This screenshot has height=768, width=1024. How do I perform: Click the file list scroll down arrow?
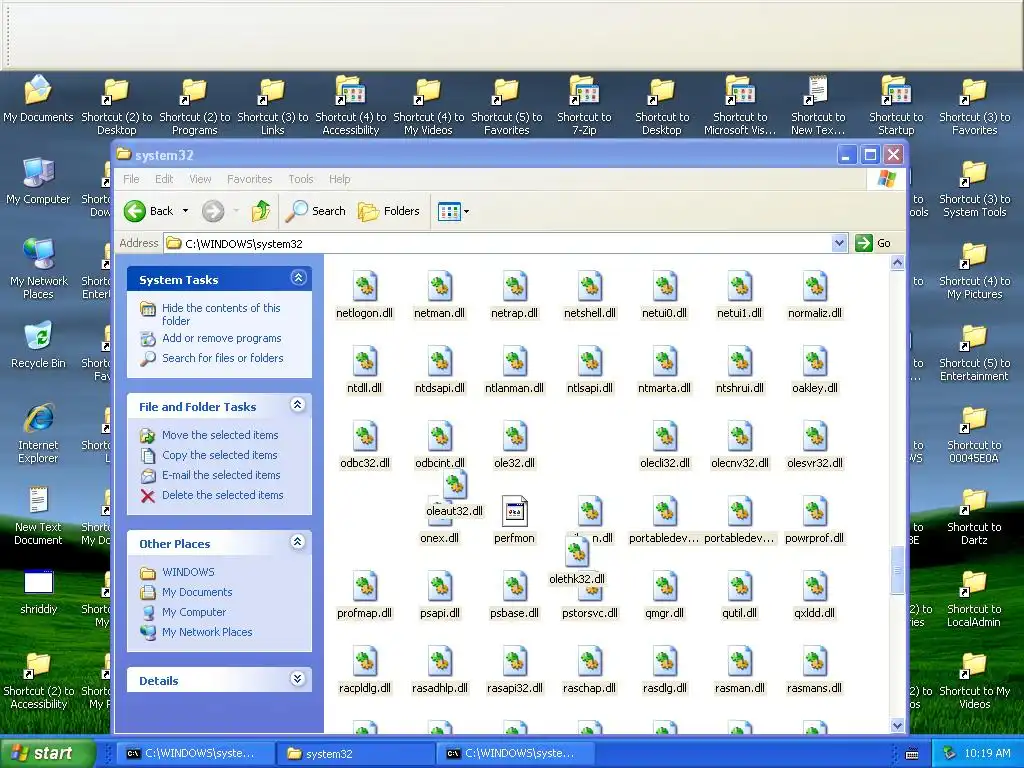[x=897, y=725]
